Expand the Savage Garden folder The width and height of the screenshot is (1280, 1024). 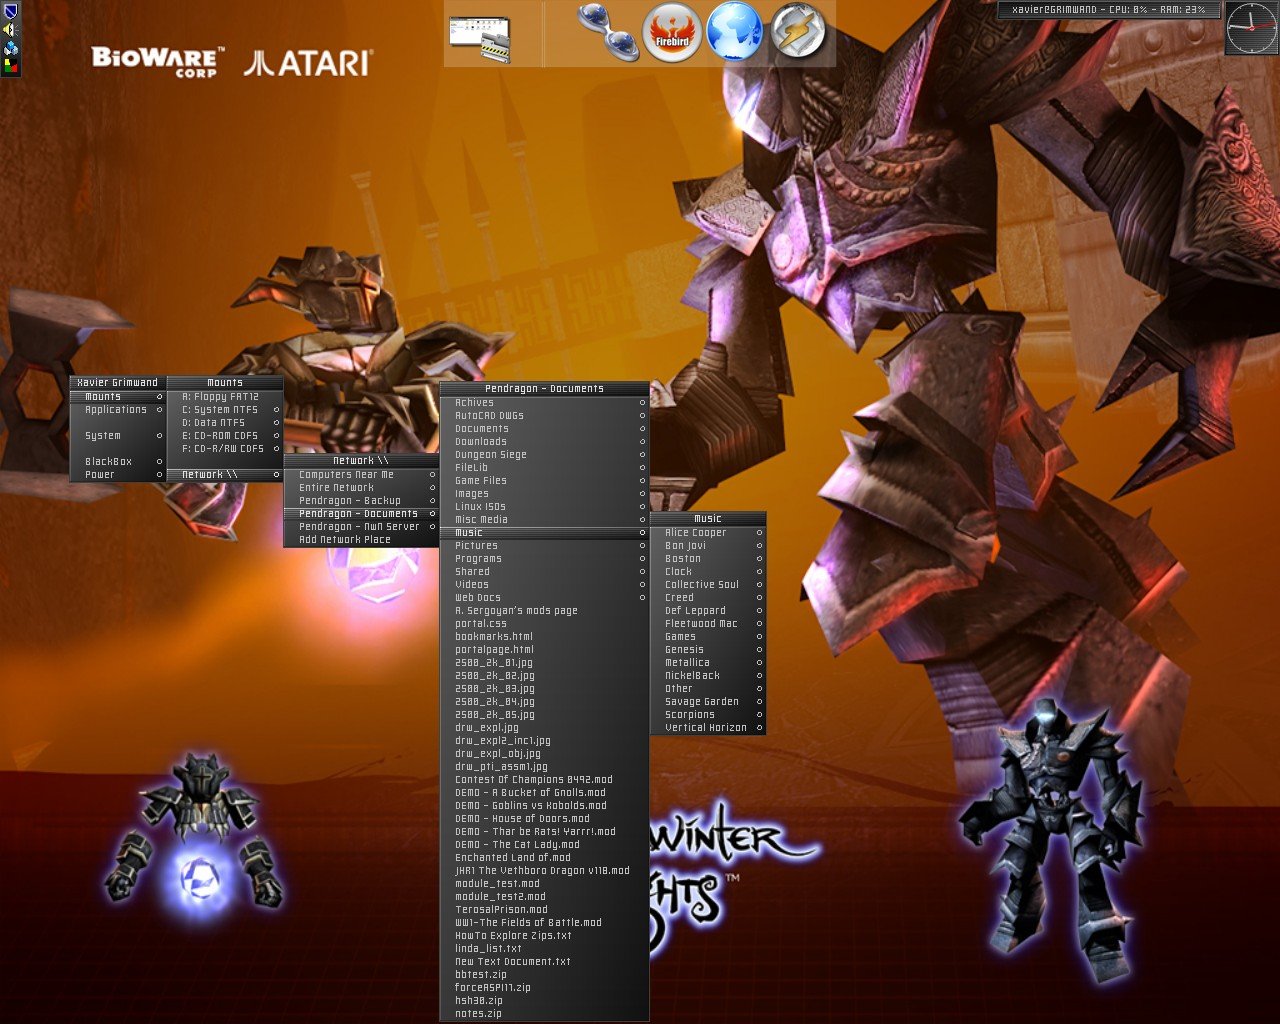point(708,702)
